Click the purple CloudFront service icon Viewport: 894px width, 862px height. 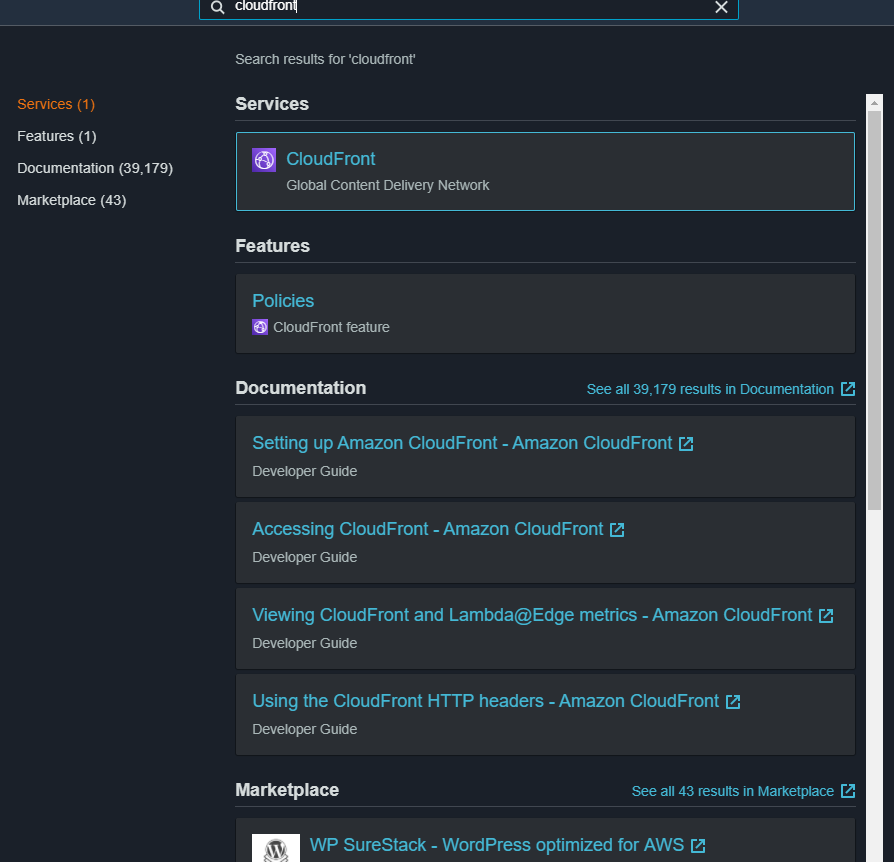[x=264, y=160]
